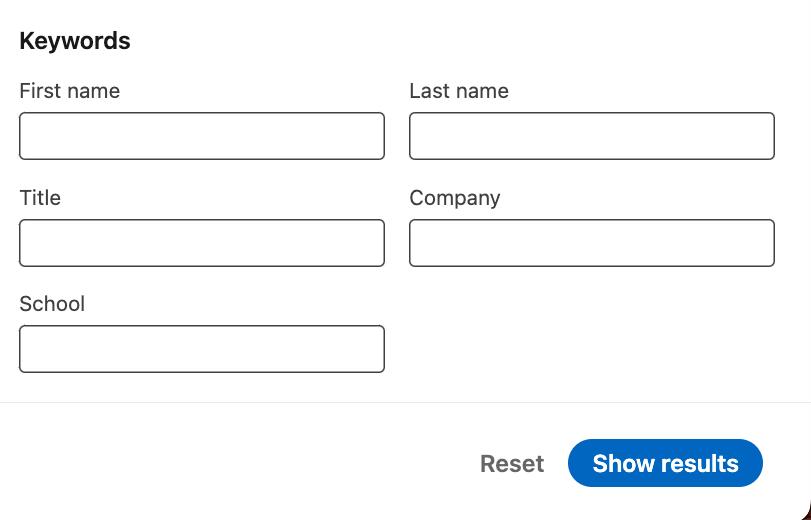This screenshot has width=811, height=520.
Task: Click the "Company" field label
Action: [x=454, y=198]
